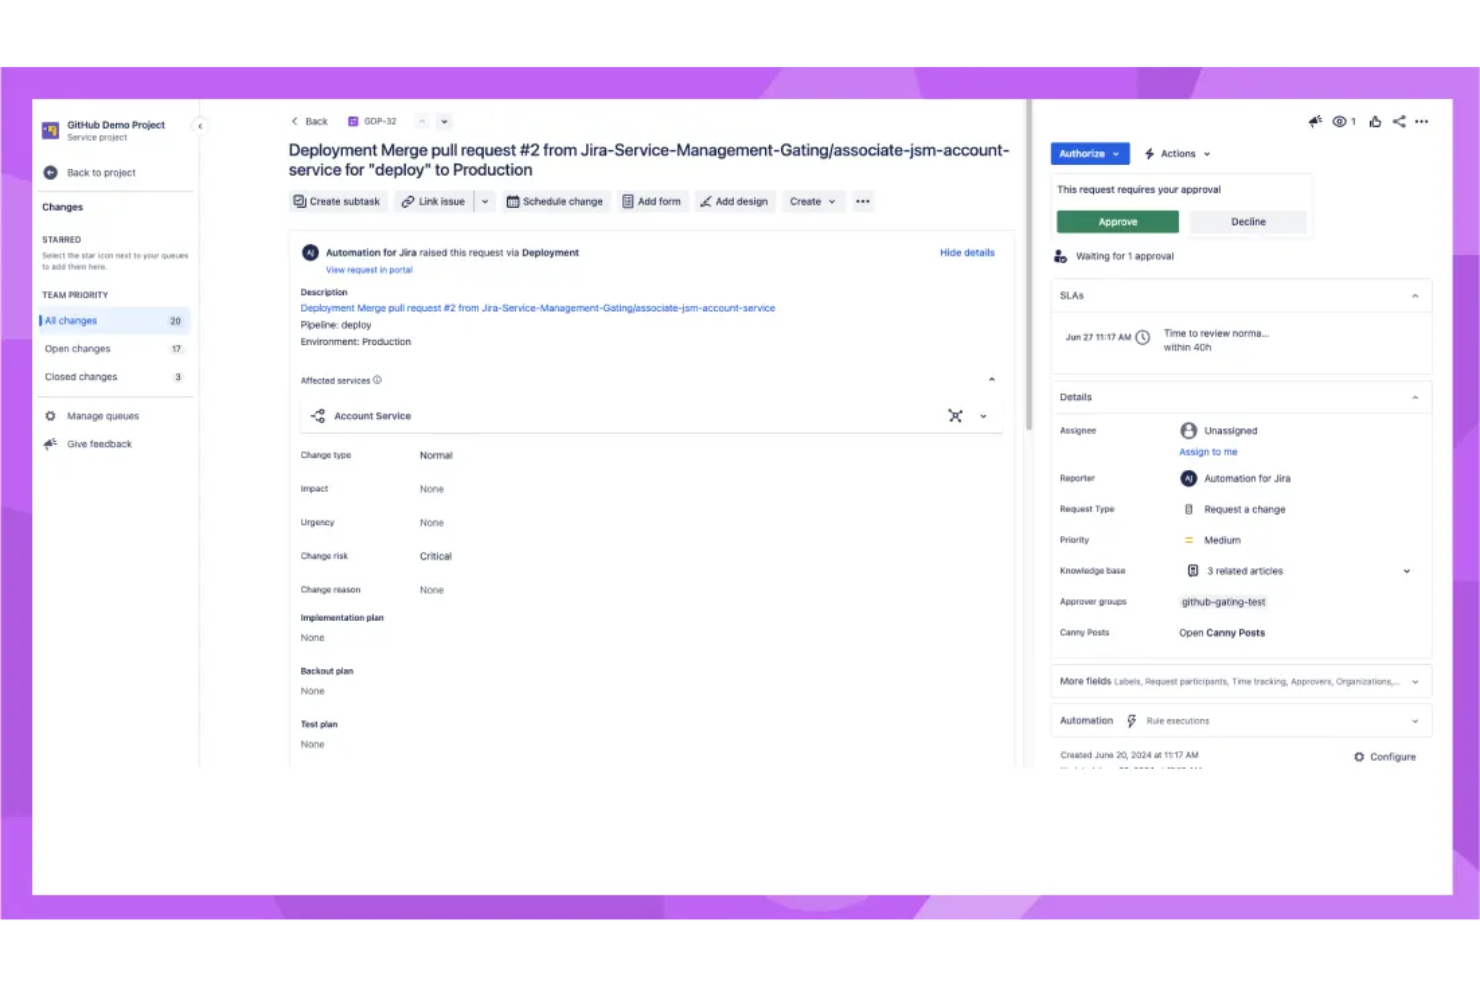
Task: Open the more actions ellipsis in the issue toolbar
Action: 863,201
